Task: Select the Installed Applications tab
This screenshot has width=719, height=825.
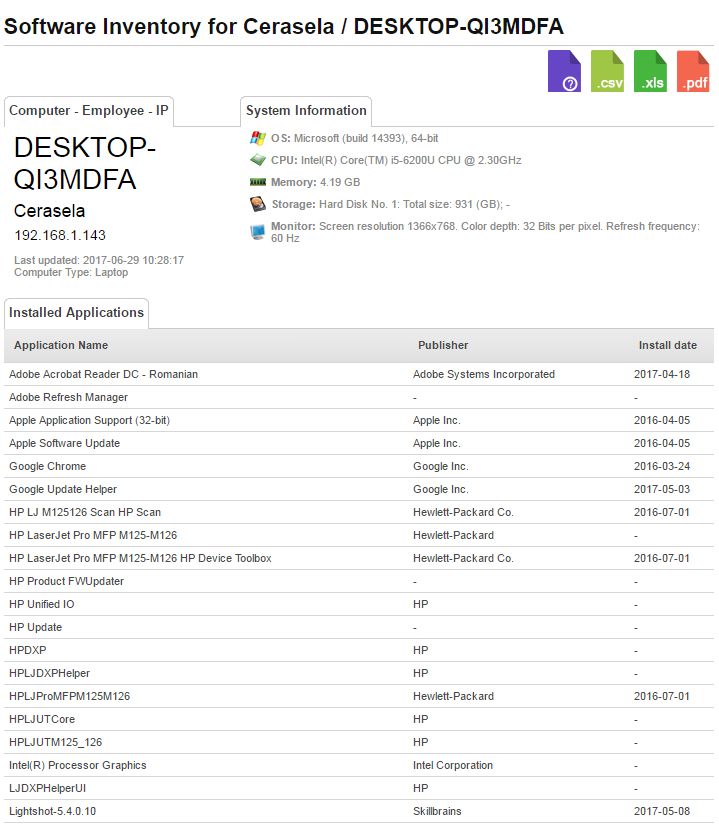Action: (x=76, y=313)
